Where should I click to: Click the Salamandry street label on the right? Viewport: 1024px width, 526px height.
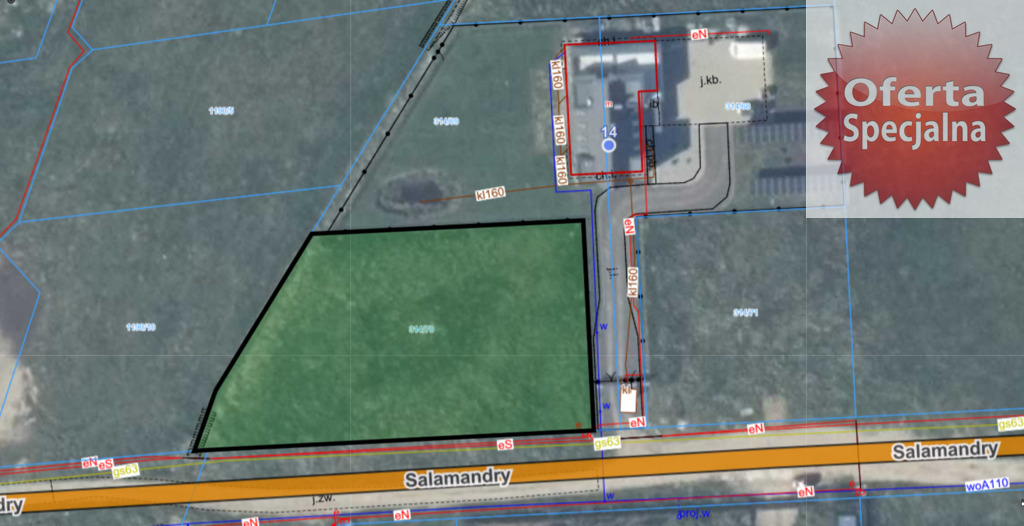coord(945,451)
